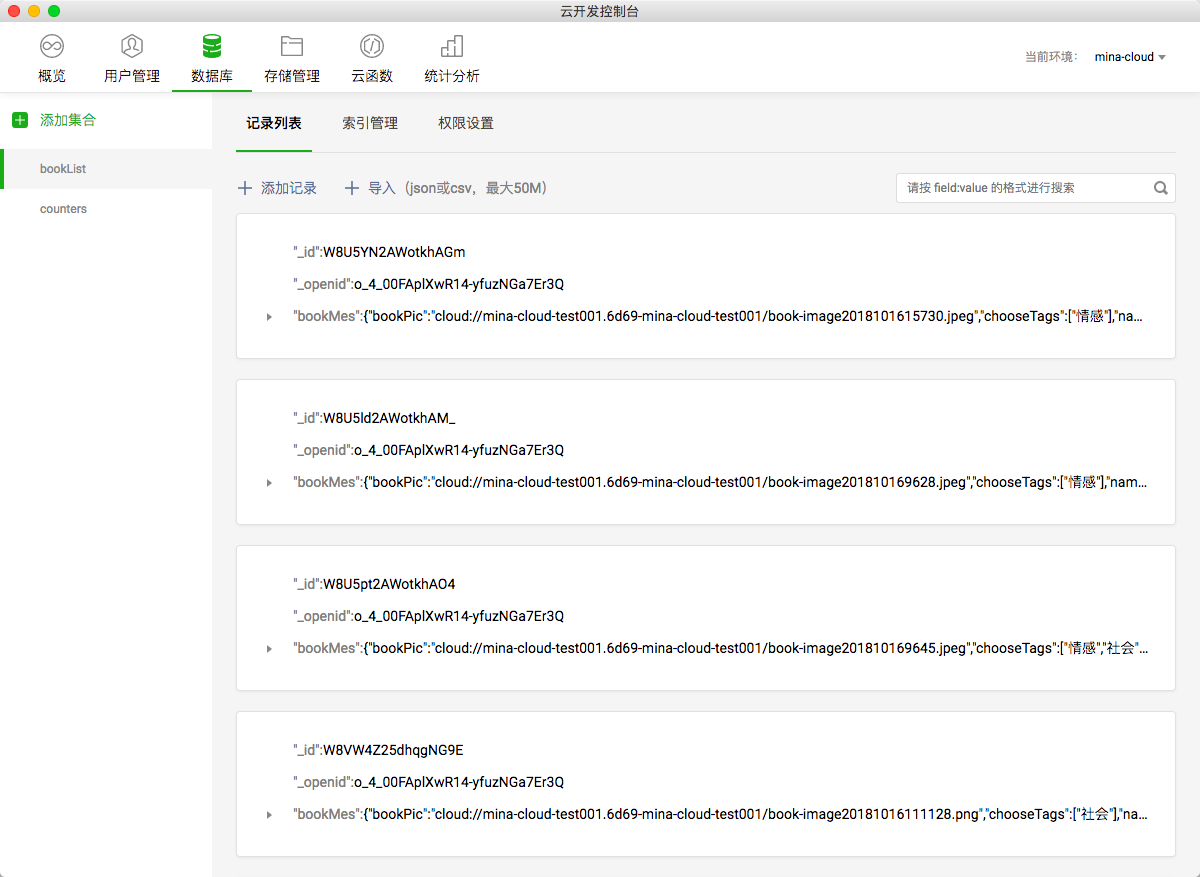The image size is (1200, 877).
Task: Expand bookMes of record W8U5YN2AWotkhAGm
Action: click(x=269, y=317)
